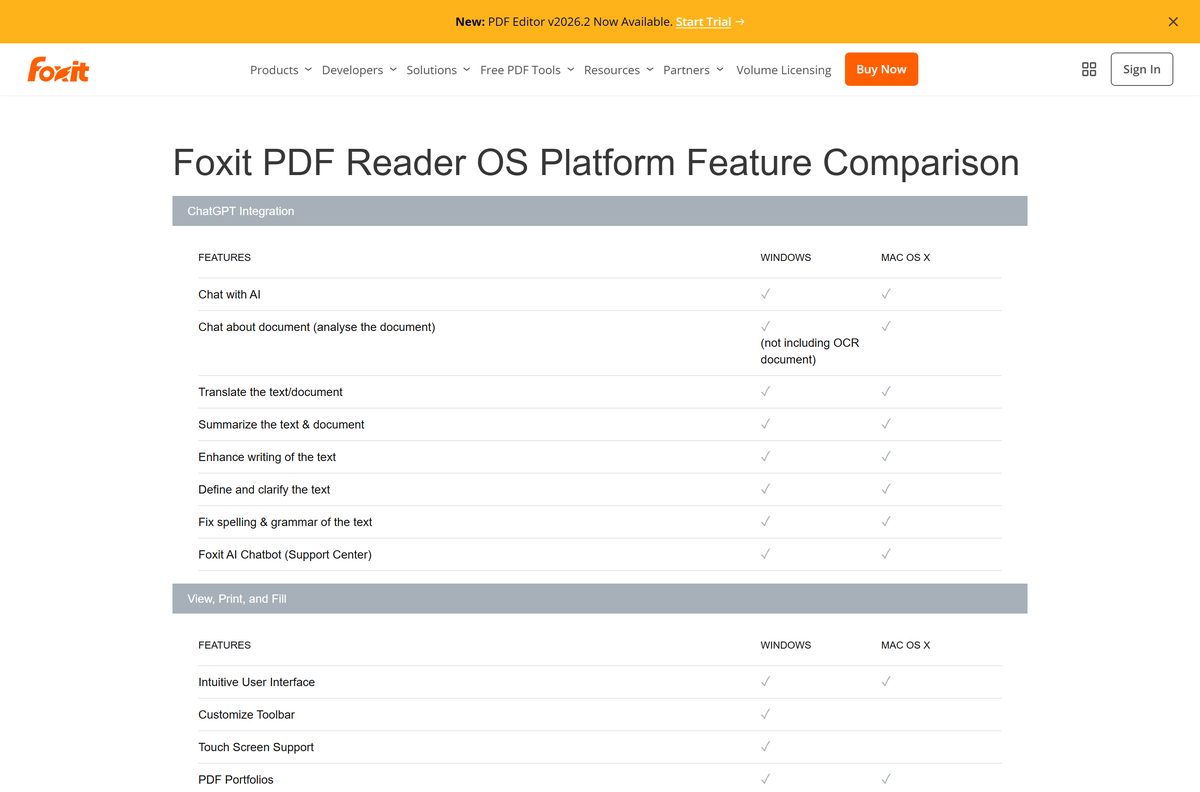Screen dimensions: 1200x792
Task: Expand the Developers chevron arrow
Action: pyautogui.click(x=393, y=70)
